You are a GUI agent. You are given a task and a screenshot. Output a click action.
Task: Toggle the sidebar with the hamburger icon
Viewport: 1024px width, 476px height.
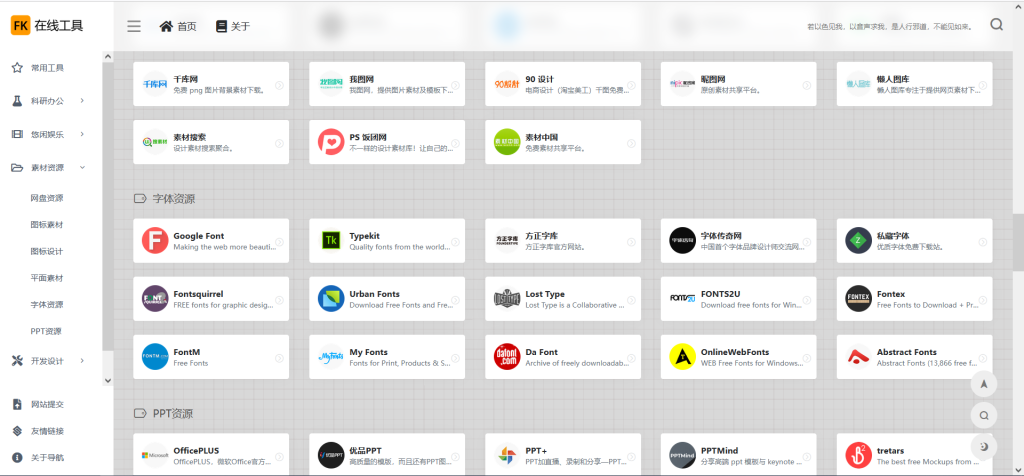pos(134,26)
